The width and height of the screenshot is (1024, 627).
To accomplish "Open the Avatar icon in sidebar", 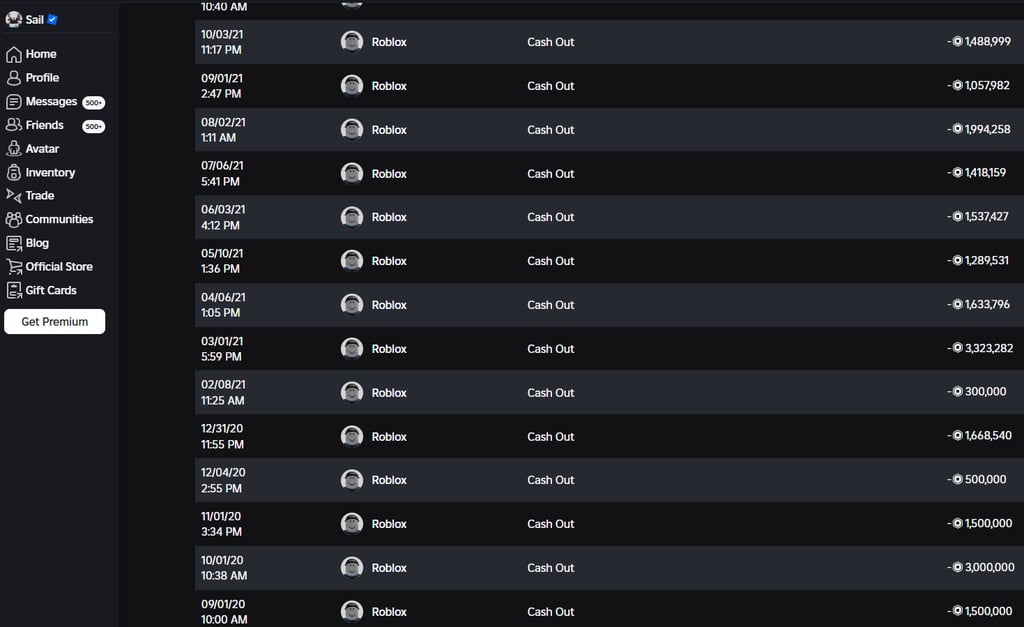I will (14, 149).
